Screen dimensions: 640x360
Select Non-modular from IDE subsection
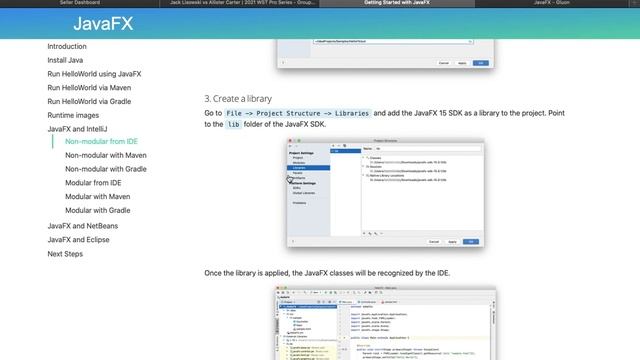[x=101, y=142]
